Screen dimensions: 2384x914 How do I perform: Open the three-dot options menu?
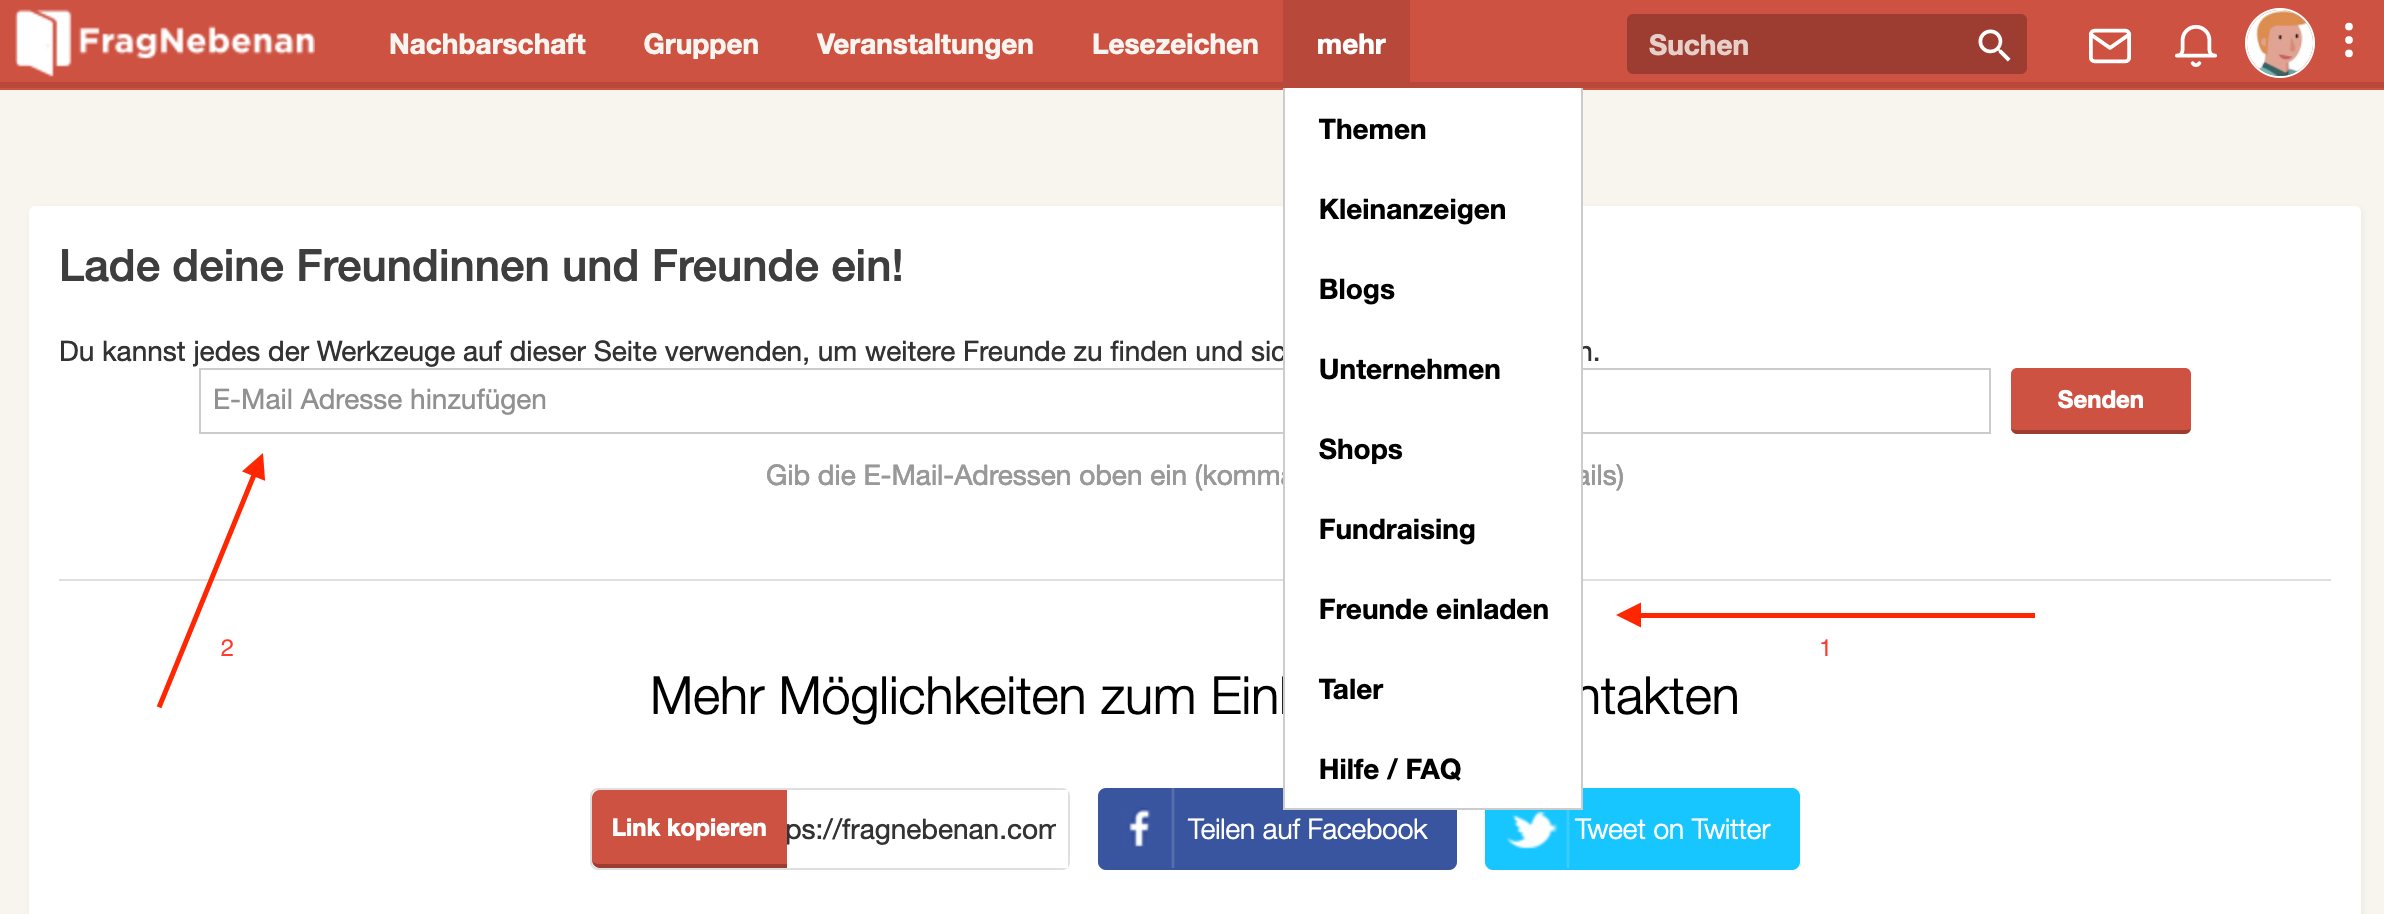pos(2349,43)
